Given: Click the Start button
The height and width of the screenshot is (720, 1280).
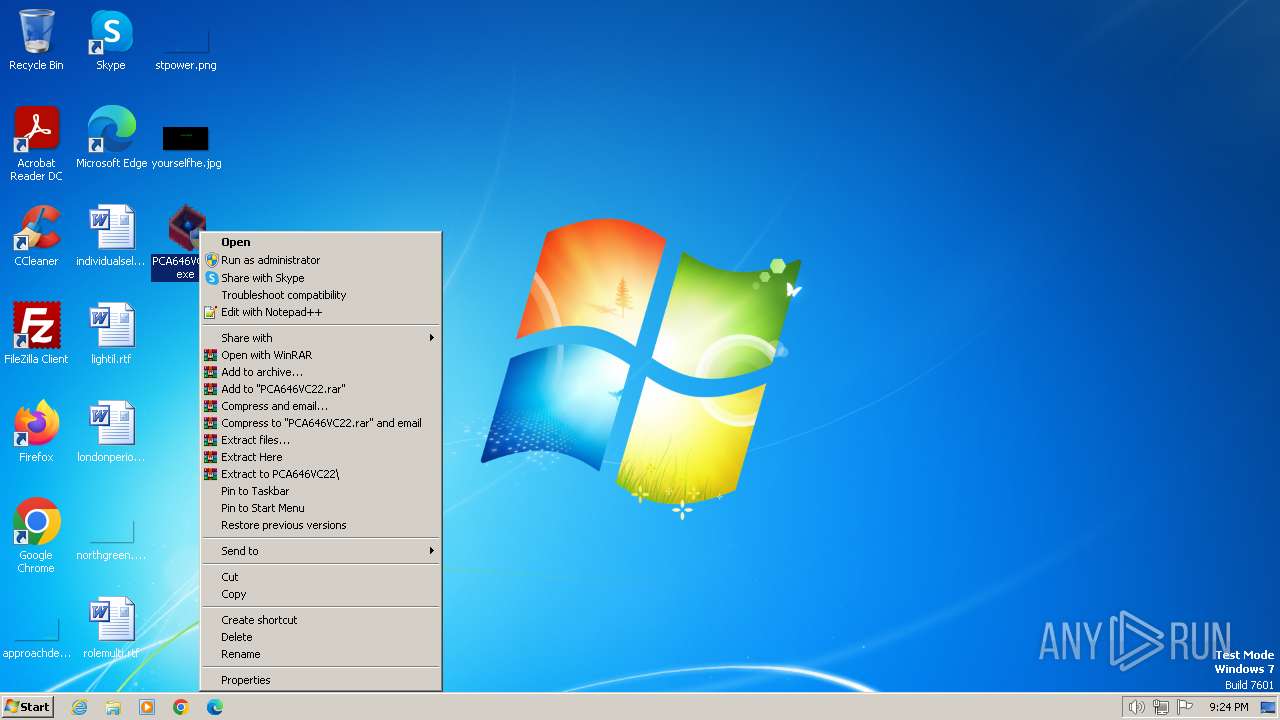Looking at the screenshot, I should pos(27,707).
